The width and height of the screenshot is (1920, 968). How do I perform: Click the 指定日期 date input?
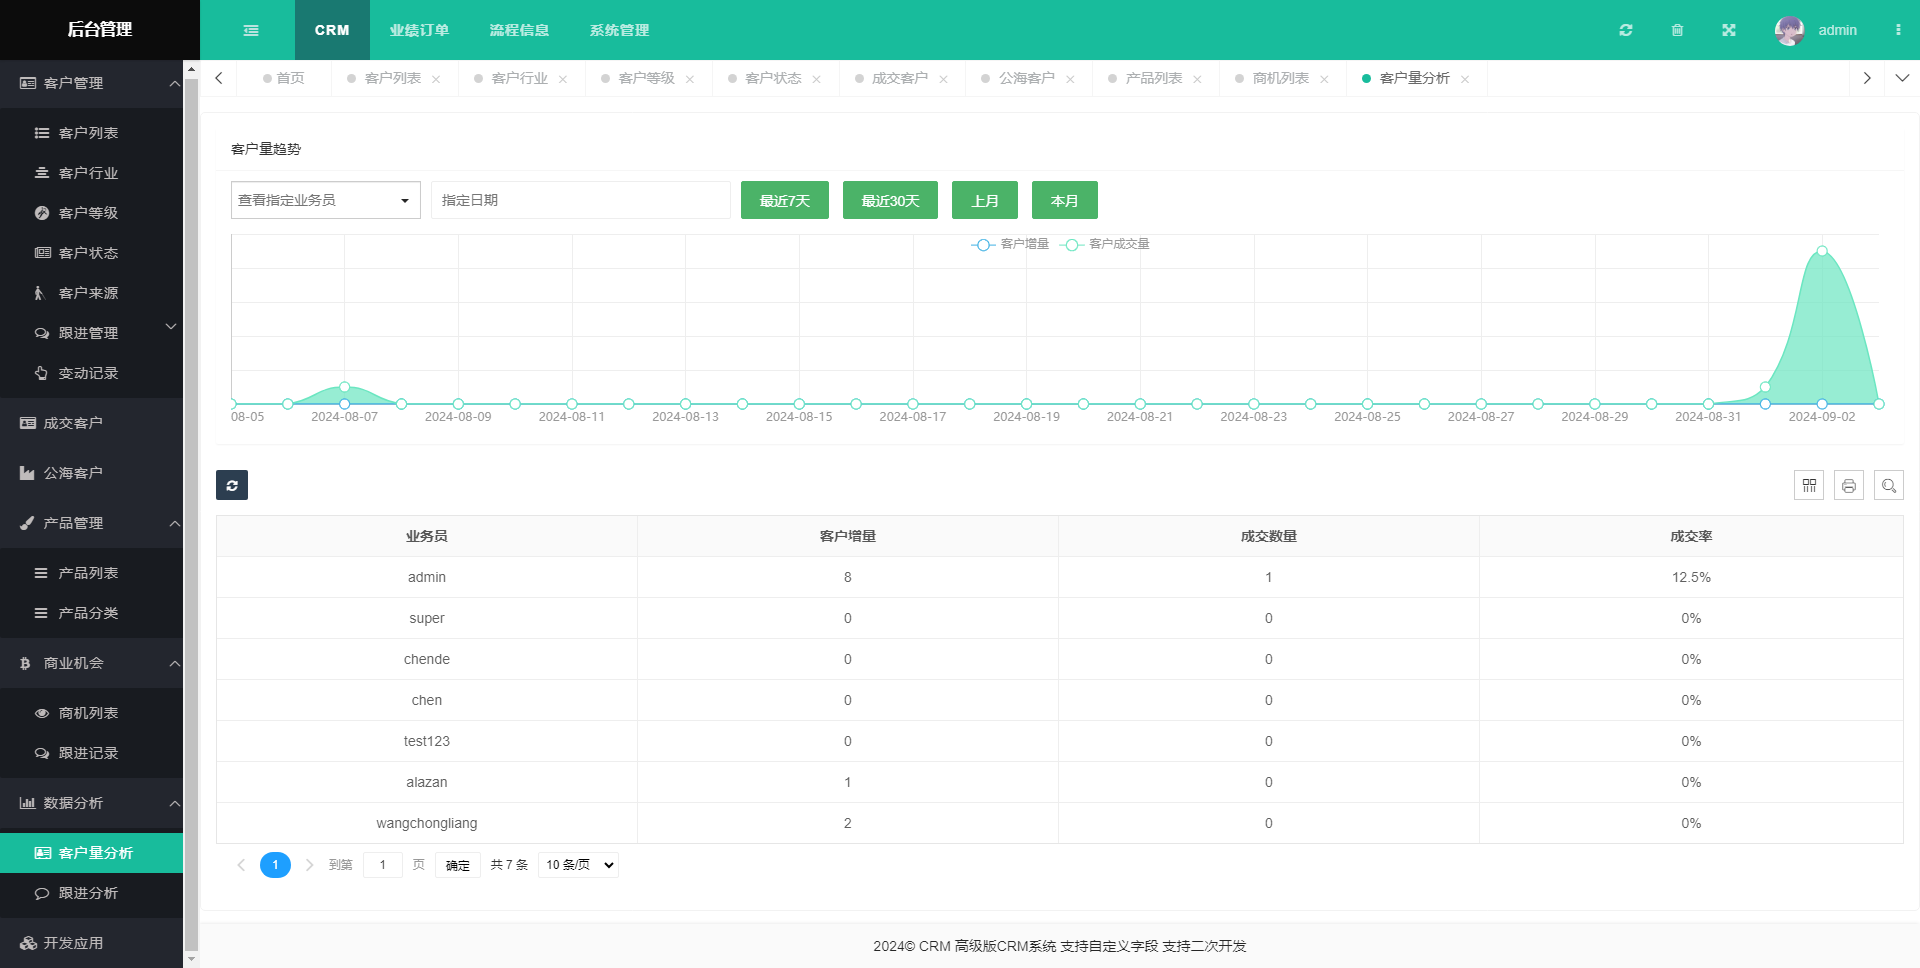click(581, 200)
